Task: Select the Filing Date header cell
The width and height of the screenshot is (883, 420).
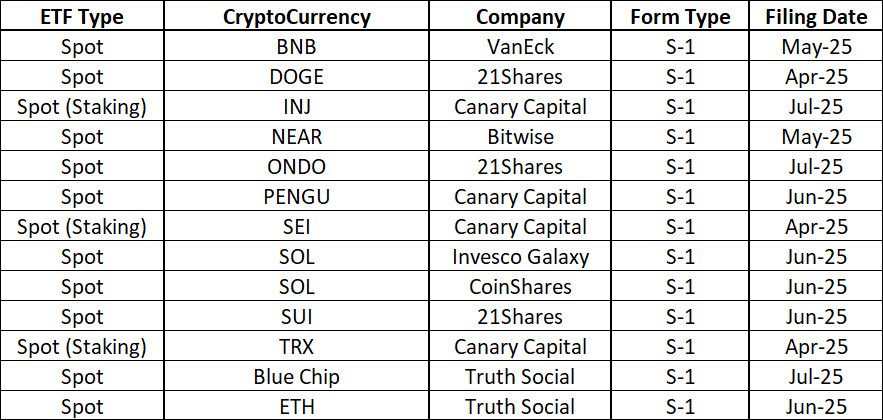Action: tap(816, 16)
